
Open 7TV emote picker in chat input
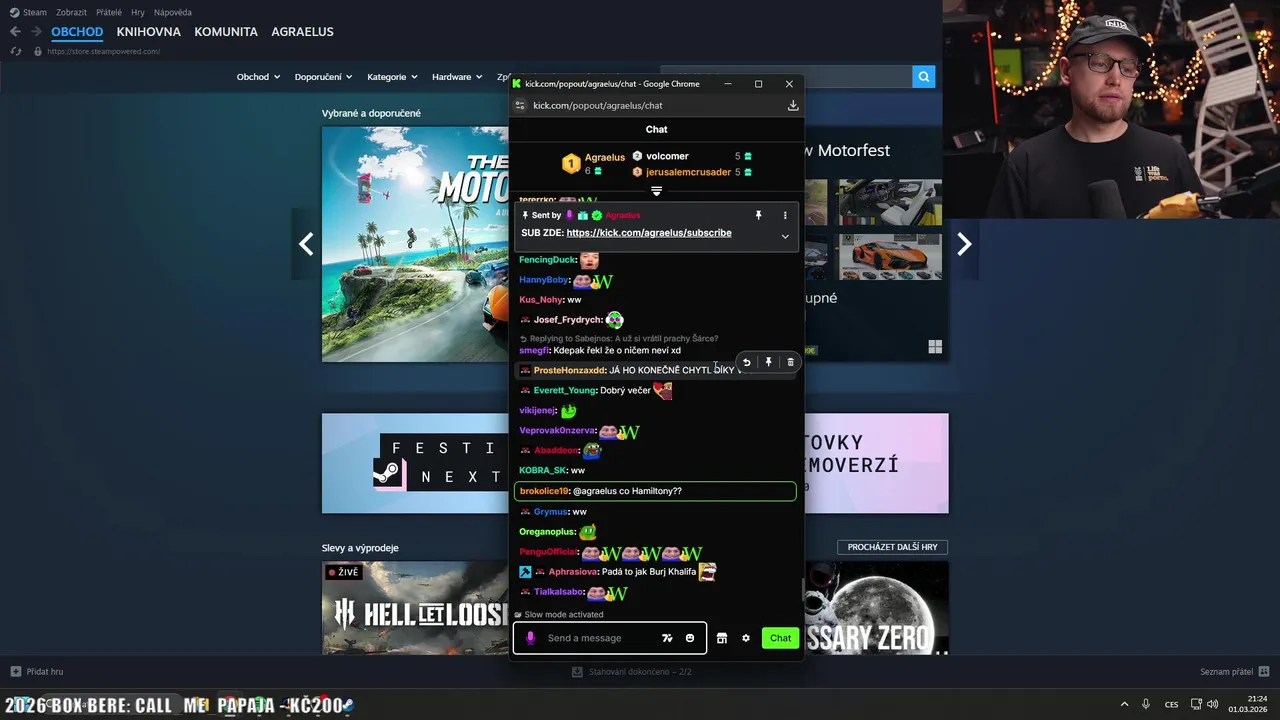pyautogui.click(x=667, y=638)
